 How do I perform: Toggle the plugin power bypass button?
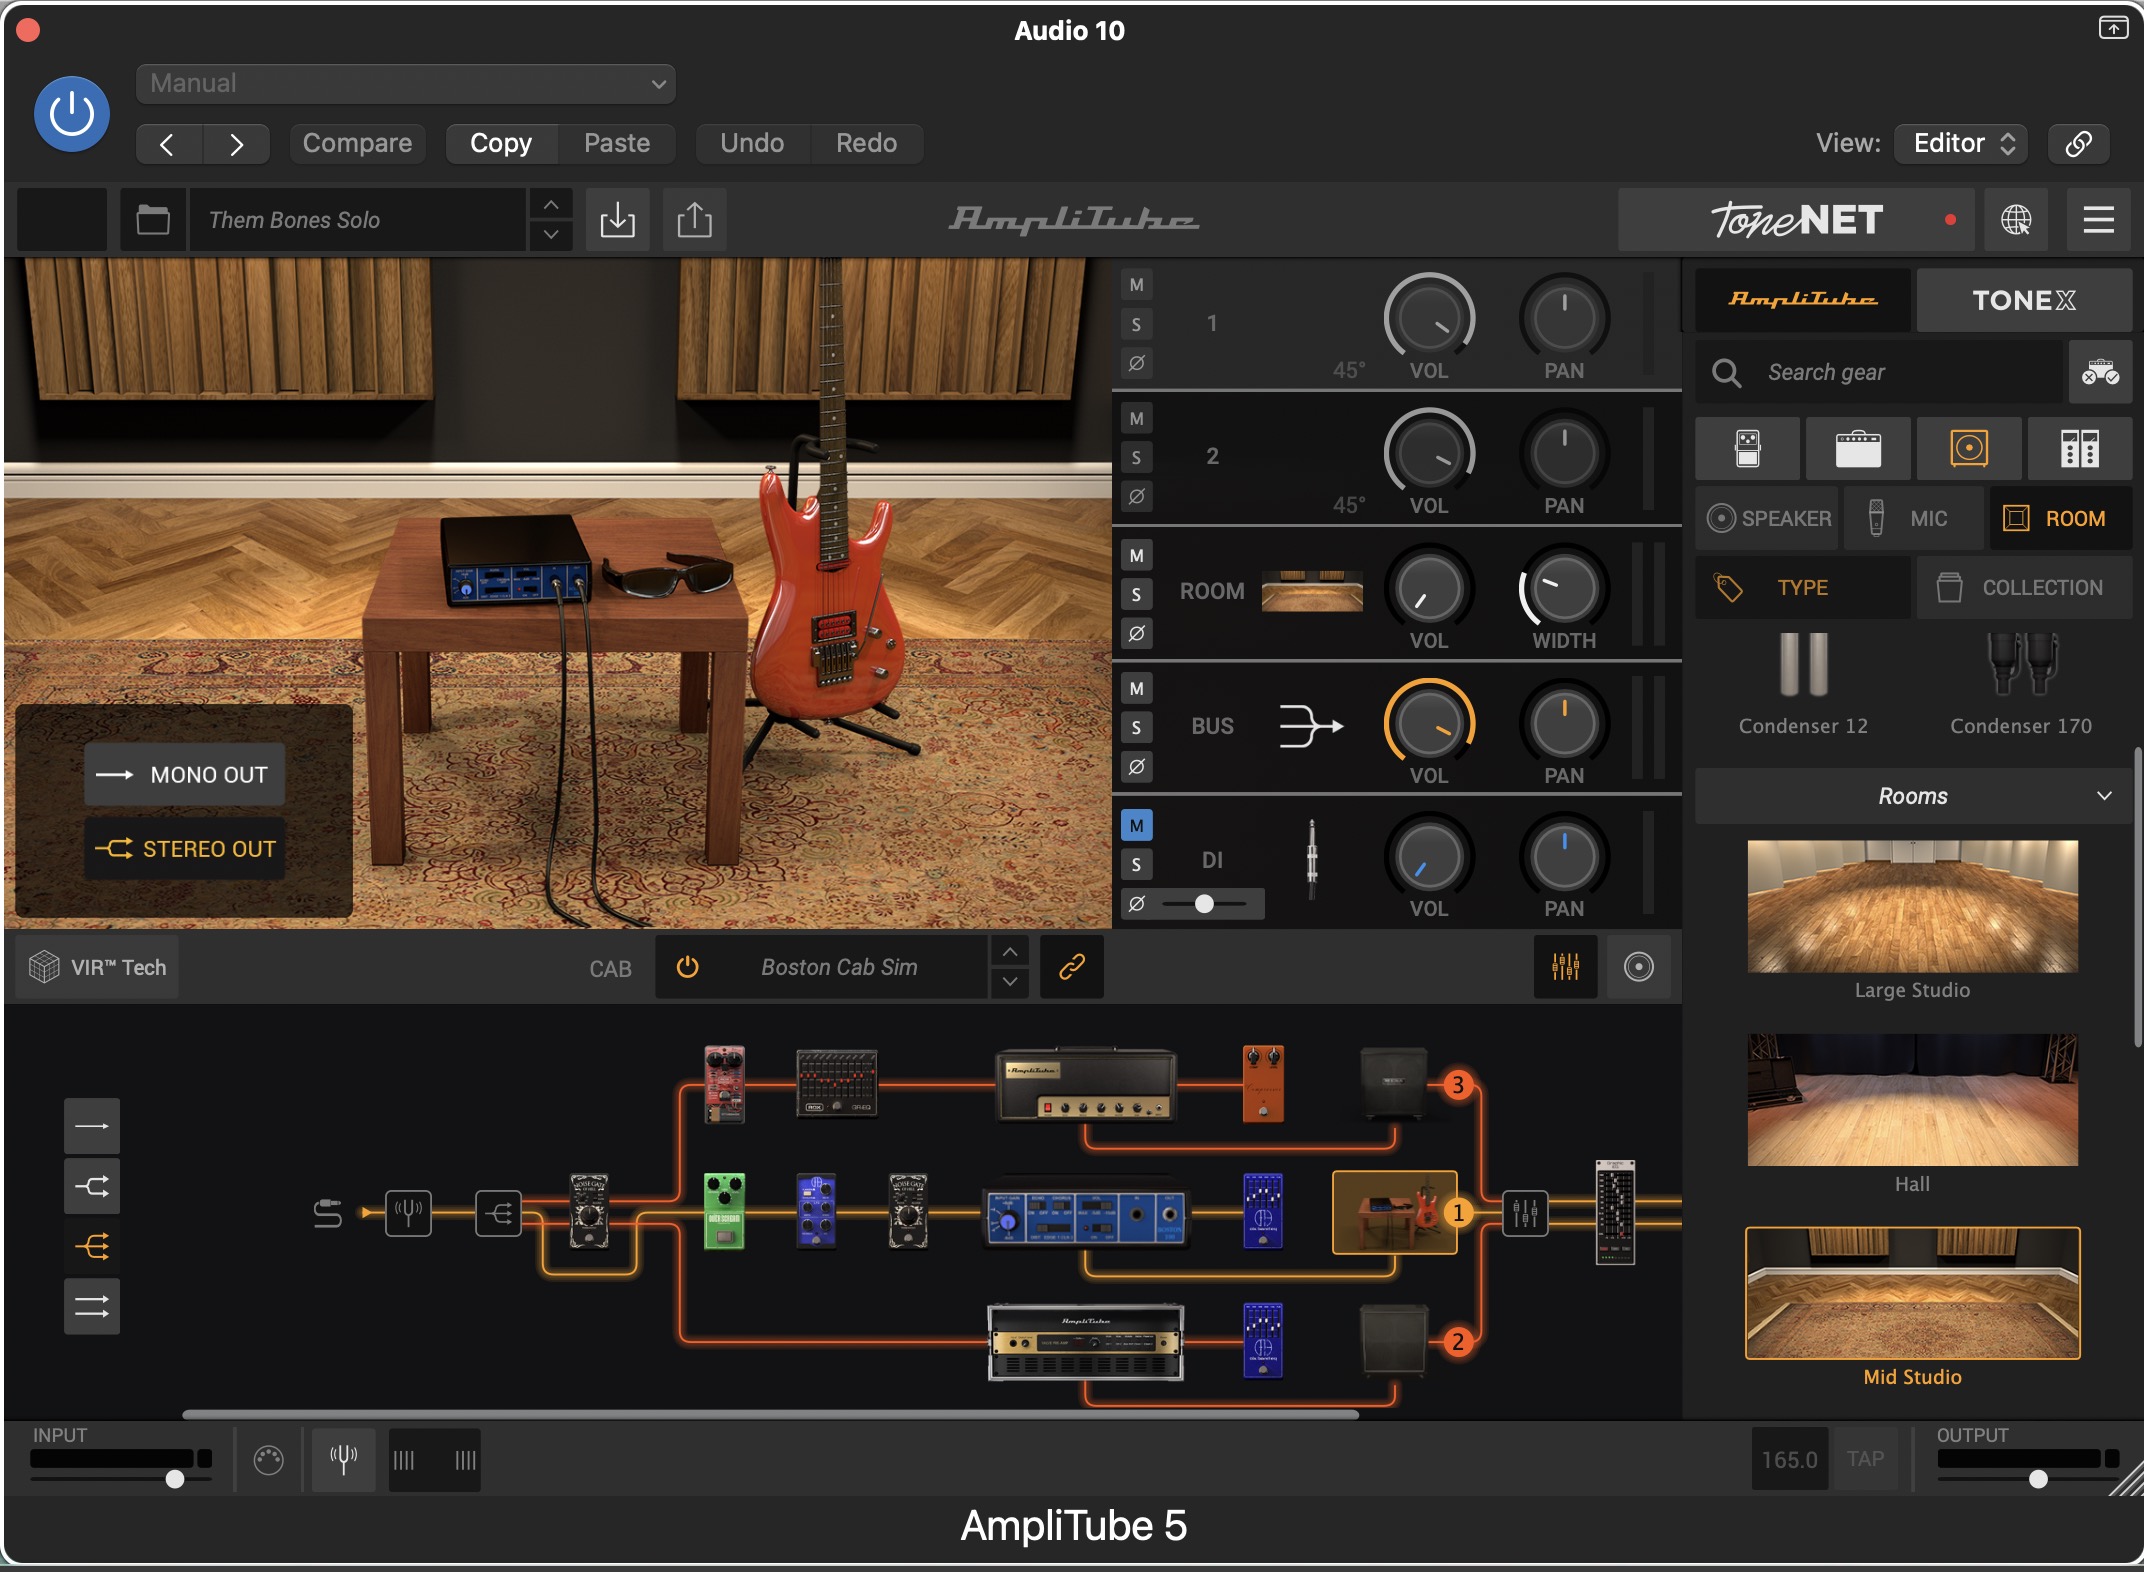coord(72,114)
